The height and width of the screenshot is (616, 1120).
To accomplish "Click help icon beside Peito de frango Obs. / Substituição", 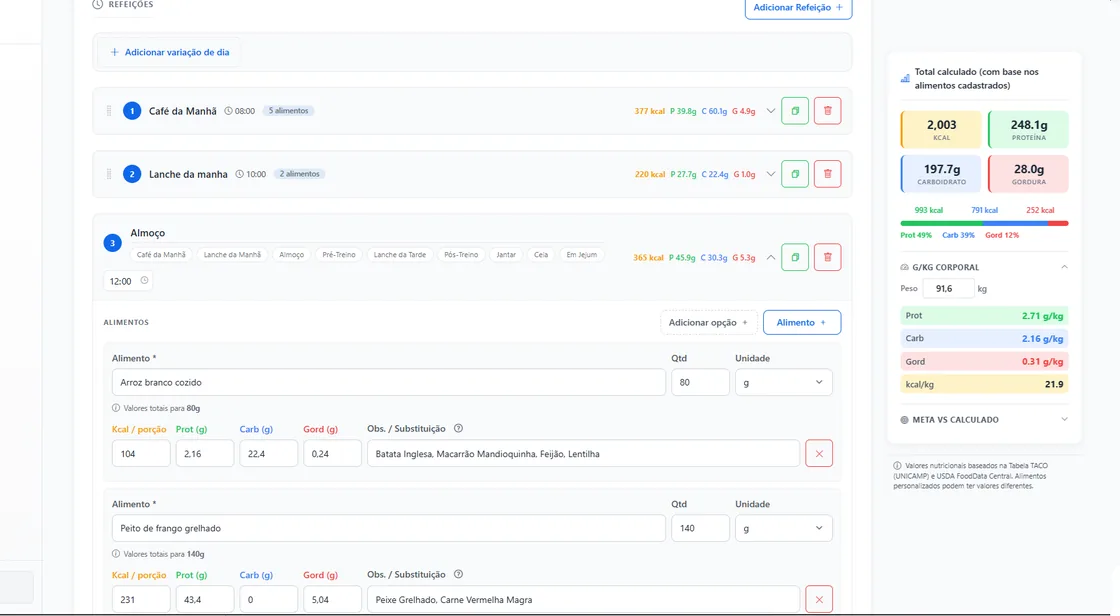I will (x=459, y=575).
